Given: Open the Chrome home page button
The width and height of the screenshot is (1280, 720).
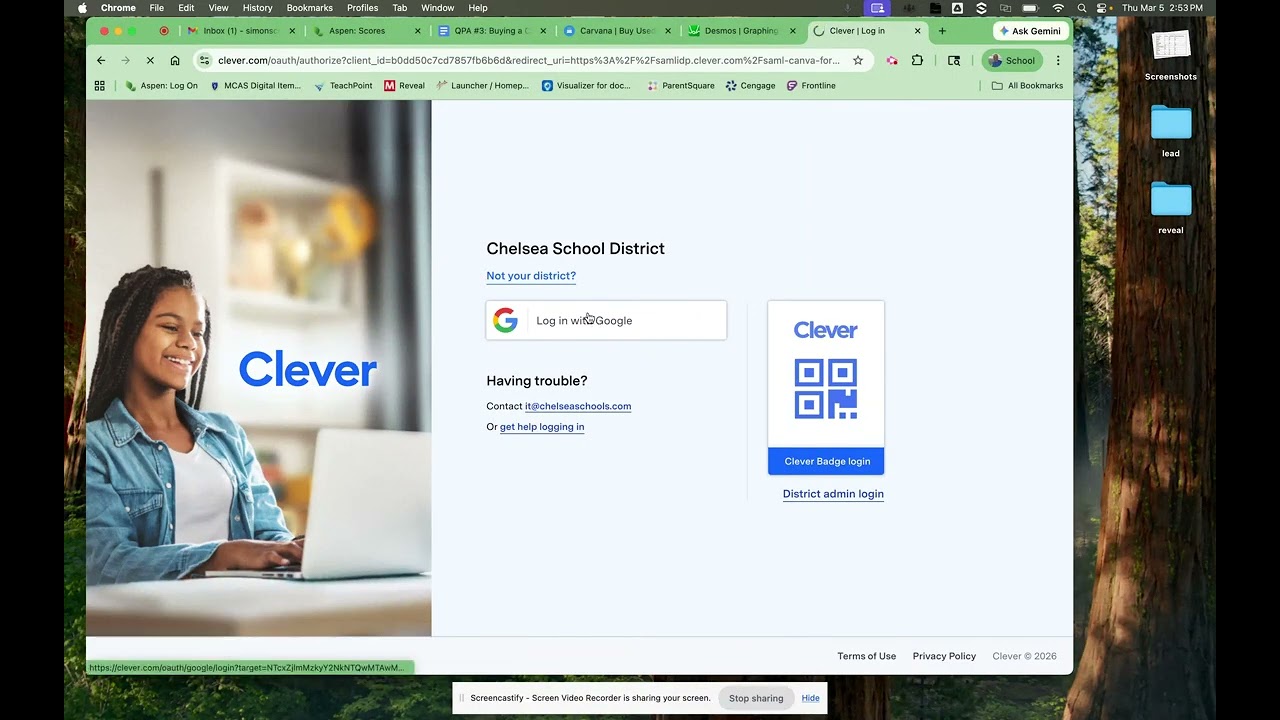Looking at the screenshot, I should 175,60.
